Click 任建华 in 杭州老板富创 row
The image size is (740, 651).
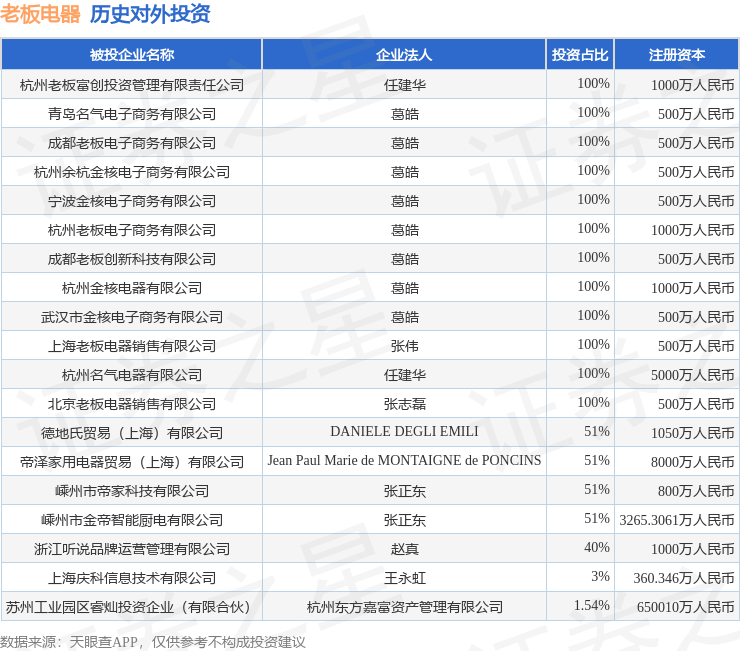point(404,85)
